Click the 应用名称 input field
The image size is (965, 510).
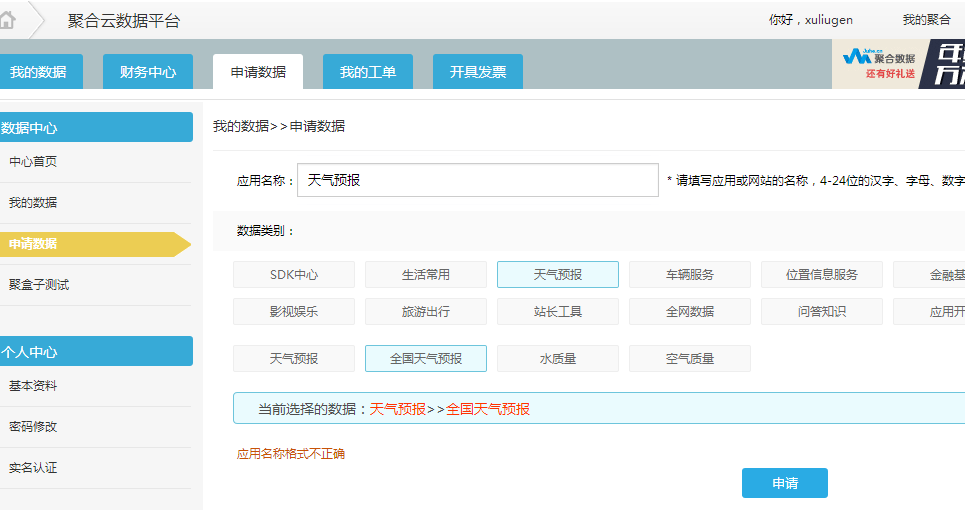[x=477, y=180]
